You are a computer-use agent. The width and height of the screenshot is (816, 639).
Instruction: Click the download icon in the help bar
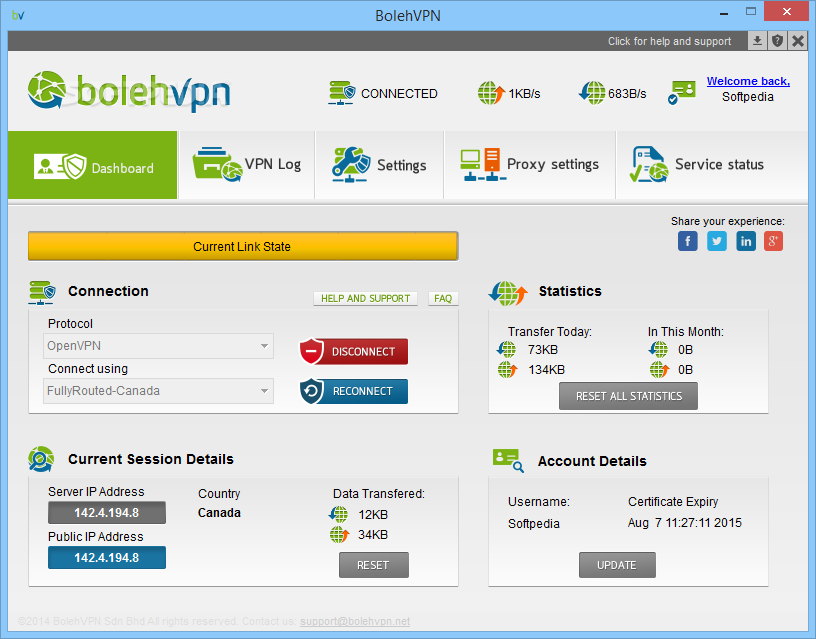click(758, 41)
